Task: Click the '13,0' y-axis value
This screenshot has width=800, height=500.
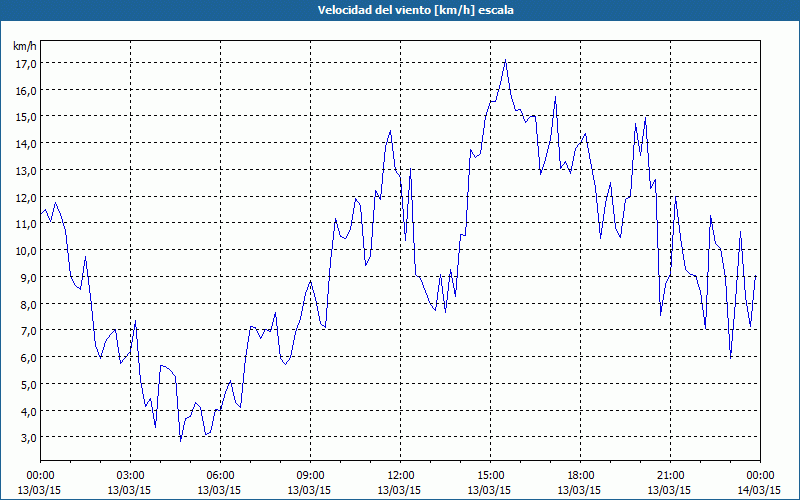Action: (26, 170)
